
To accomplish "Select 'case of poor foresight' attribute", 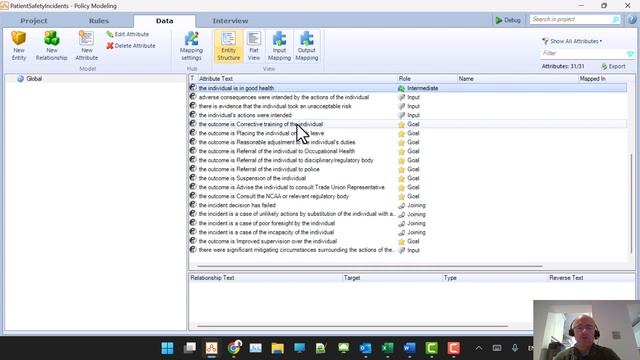I will click(267, 223).
